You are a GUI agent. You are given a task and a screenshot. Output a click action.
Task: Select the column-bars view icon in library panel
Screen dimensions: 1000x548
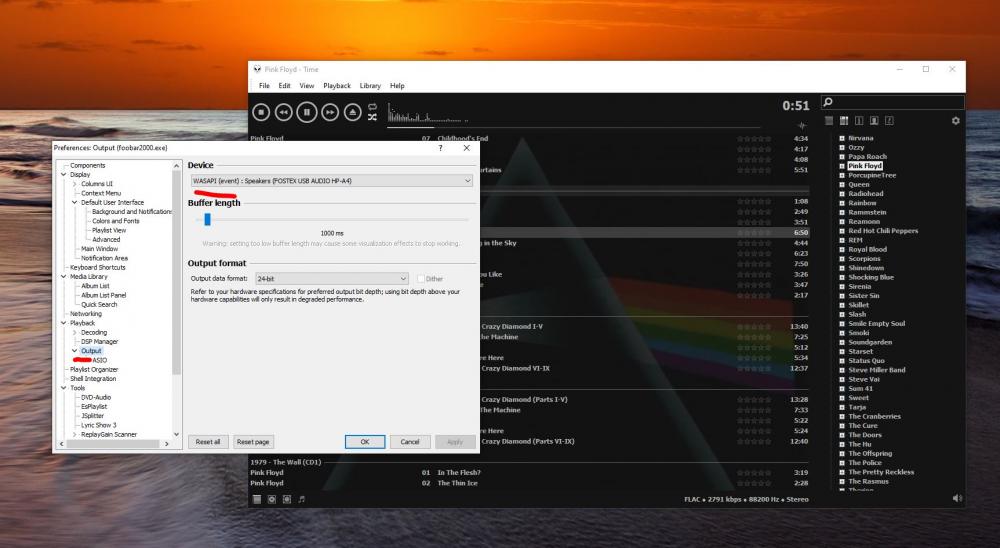844,121
